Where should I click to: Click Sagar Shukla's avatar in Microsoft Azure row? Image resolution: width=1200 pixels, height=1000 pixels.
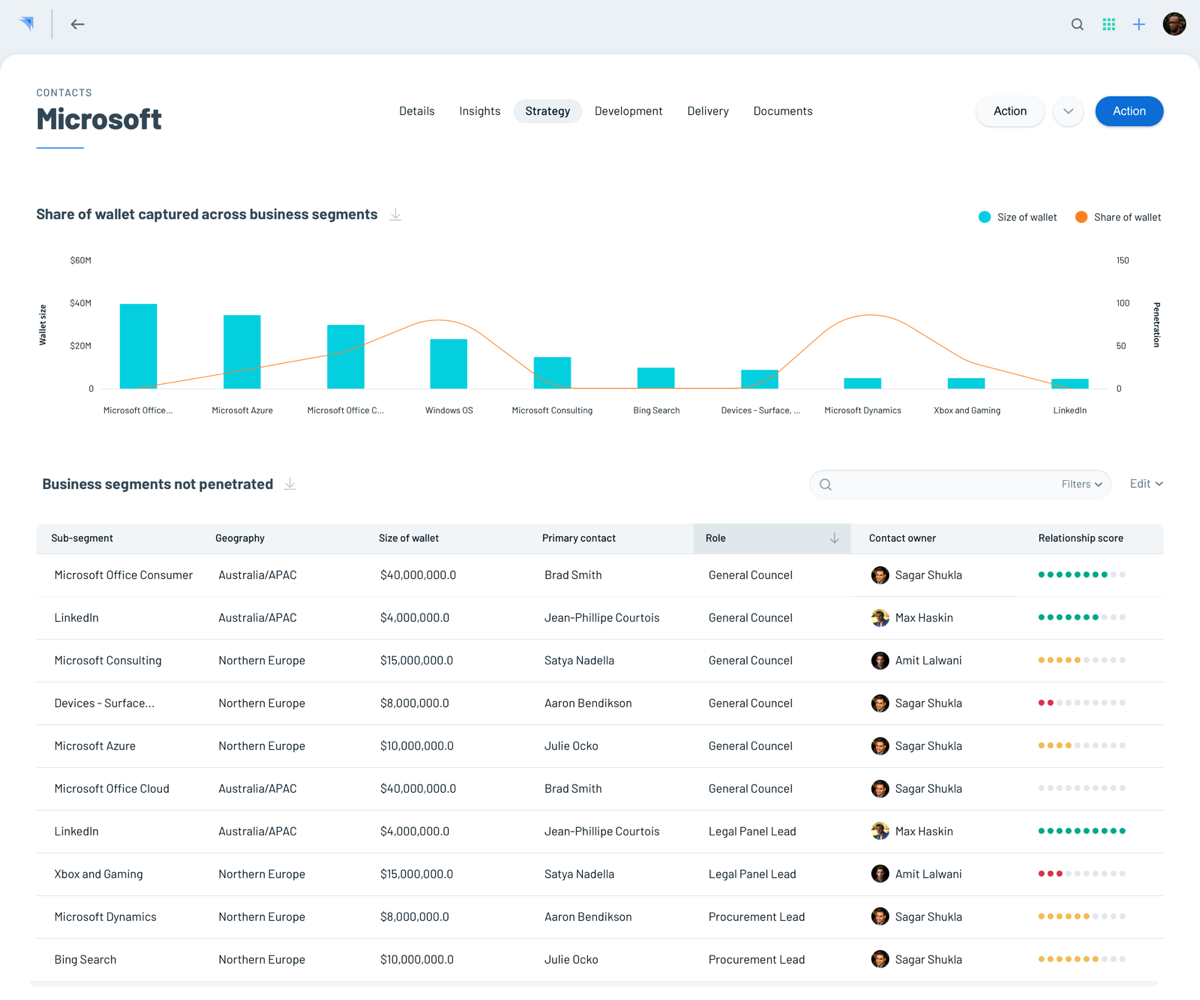tap(880, 746)
